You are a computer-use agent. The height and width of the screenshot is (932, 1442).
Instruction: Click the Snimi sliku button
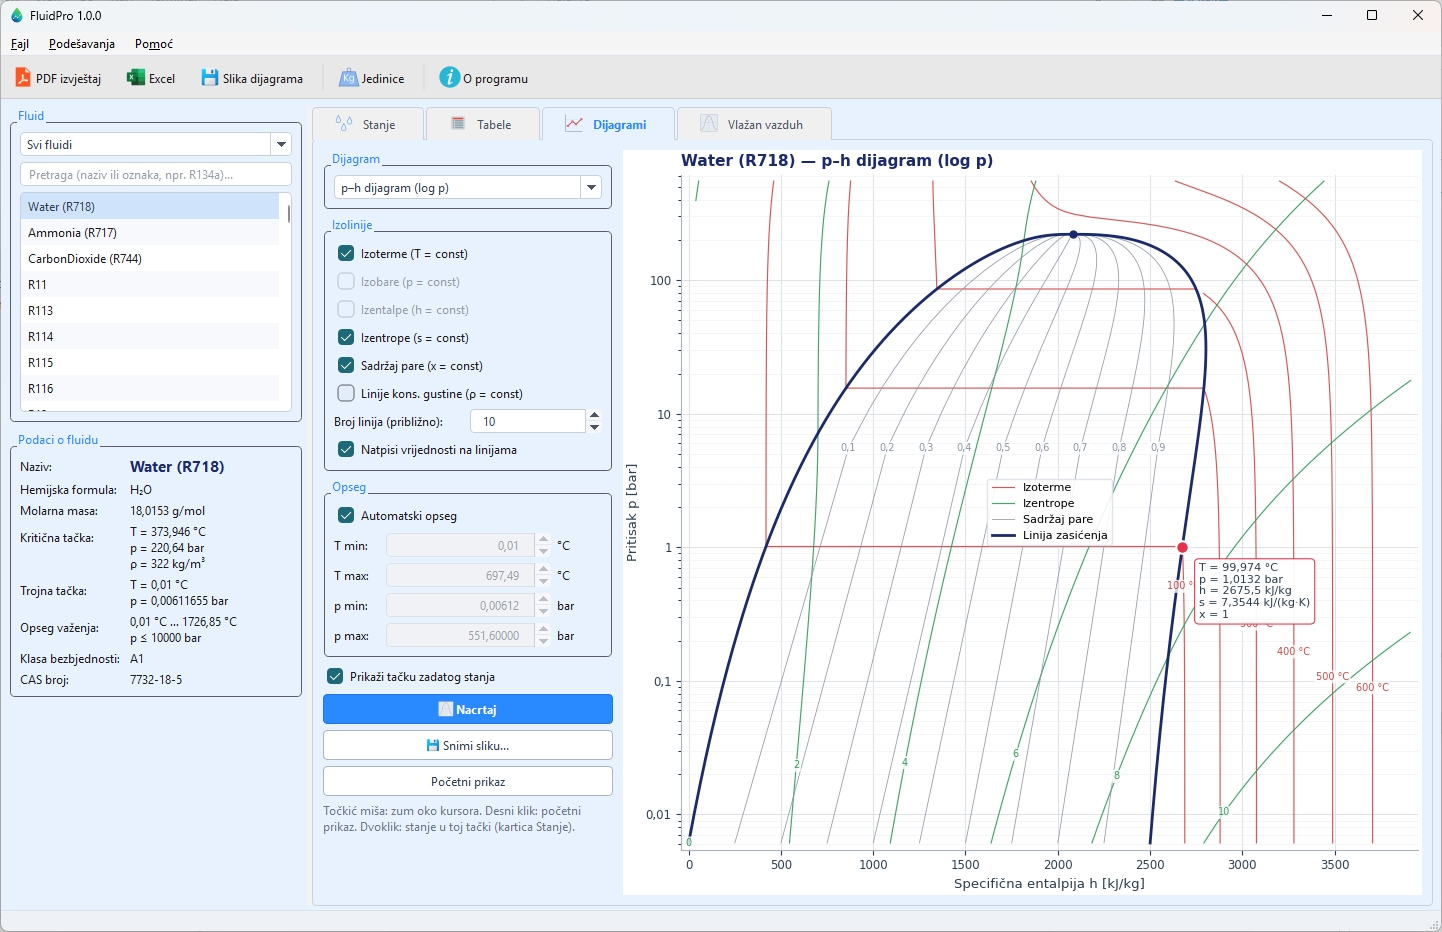point(467,745)
